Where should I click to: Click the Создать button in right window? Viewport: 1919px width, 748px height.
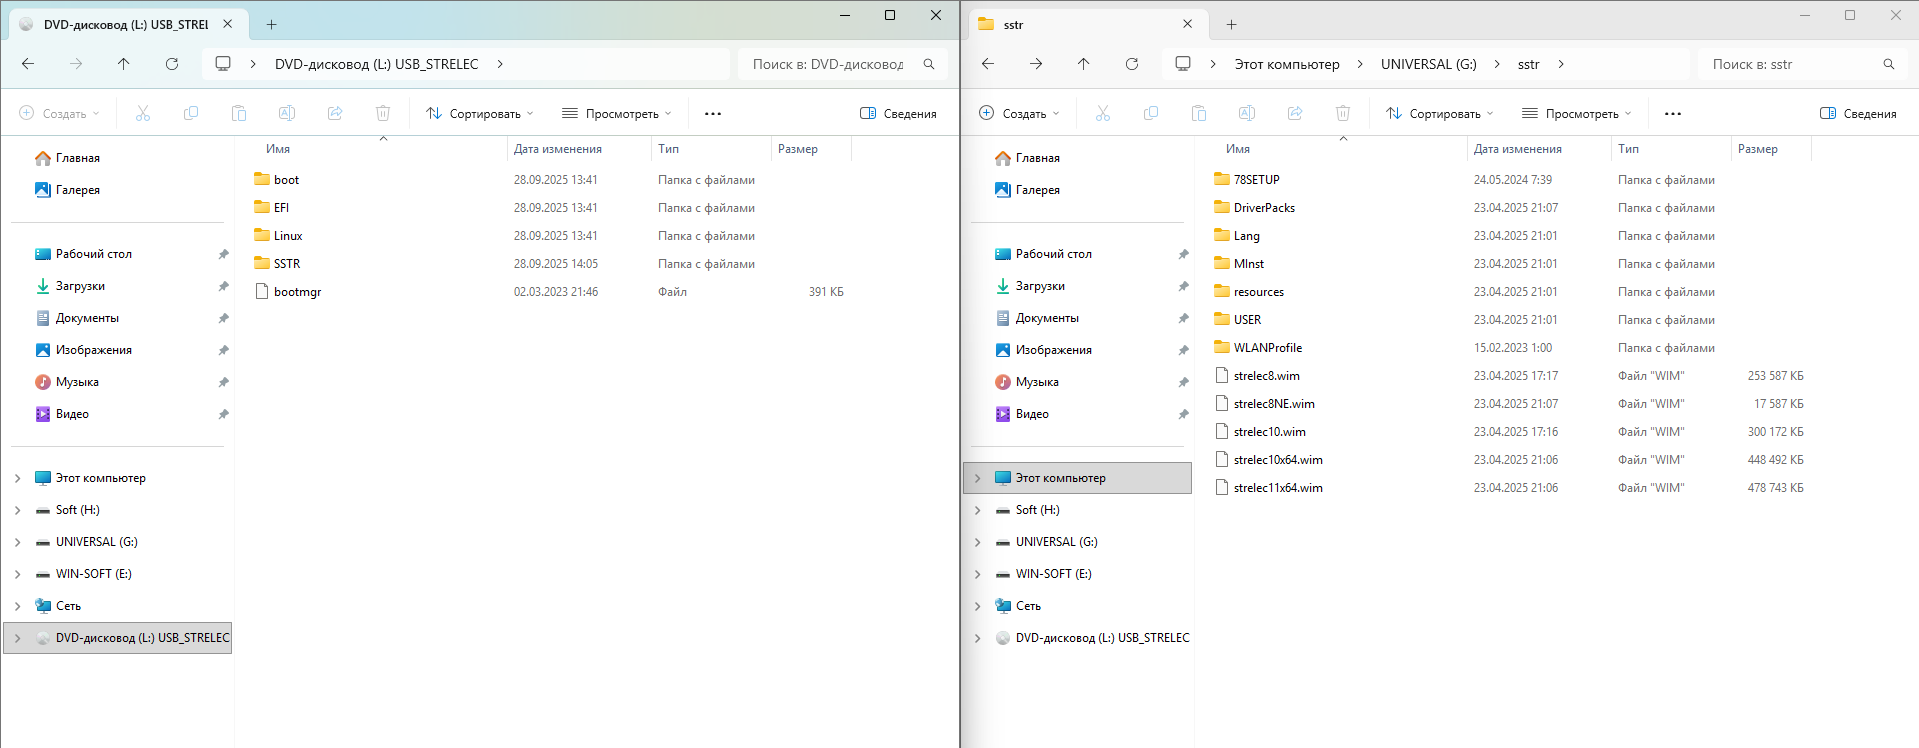1018,114
